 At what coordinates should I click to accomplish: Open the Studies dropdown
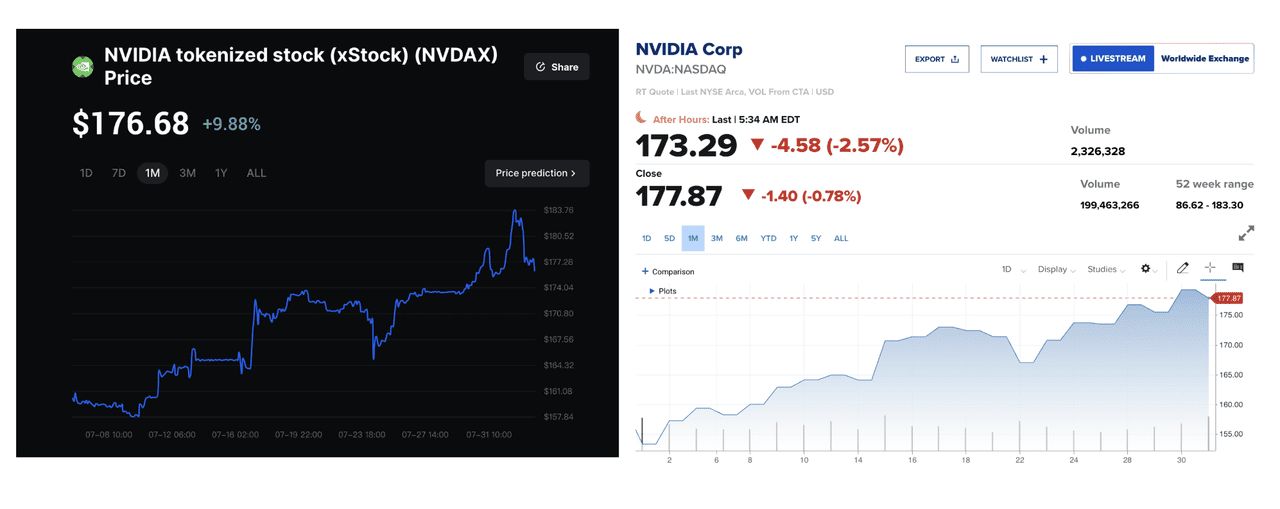(1105, 269)
